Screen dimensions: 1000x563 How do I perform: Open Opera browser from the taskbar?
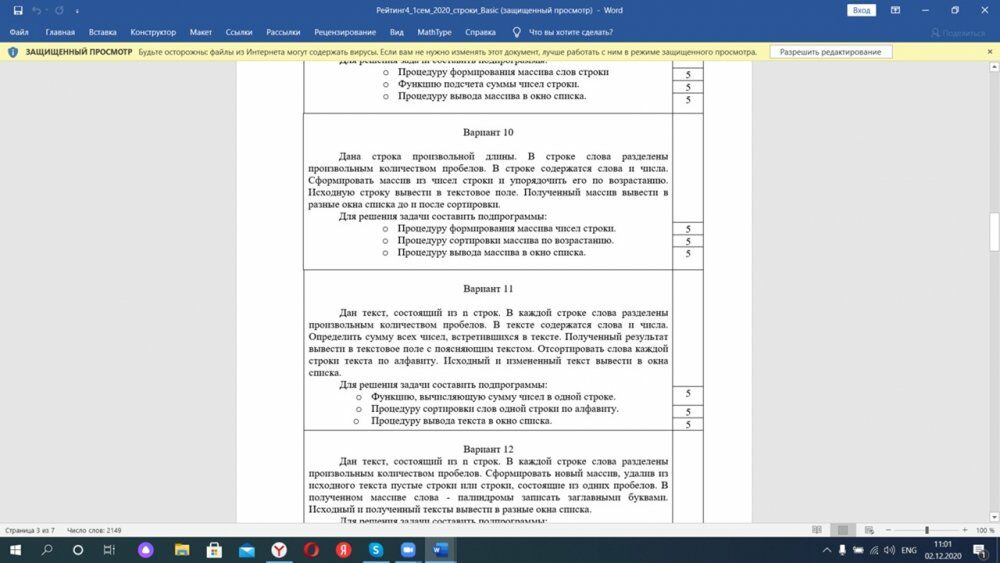tap(311, 550)
